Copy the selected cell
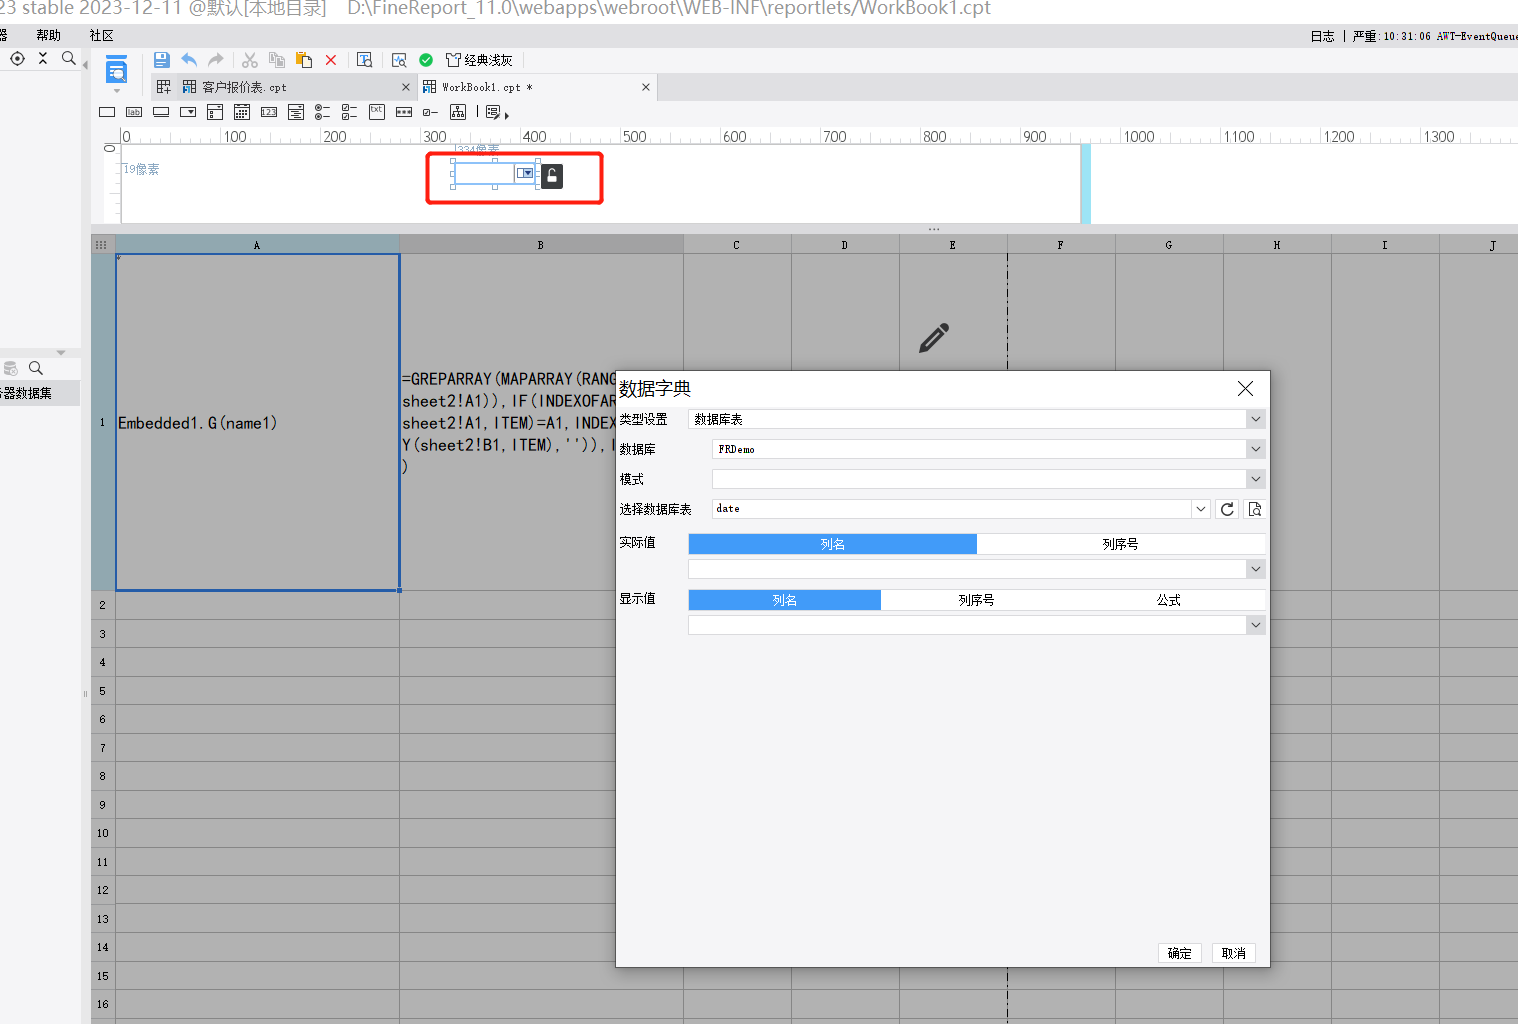This screenshot has height=1024, width=1518. coord(277,60)
